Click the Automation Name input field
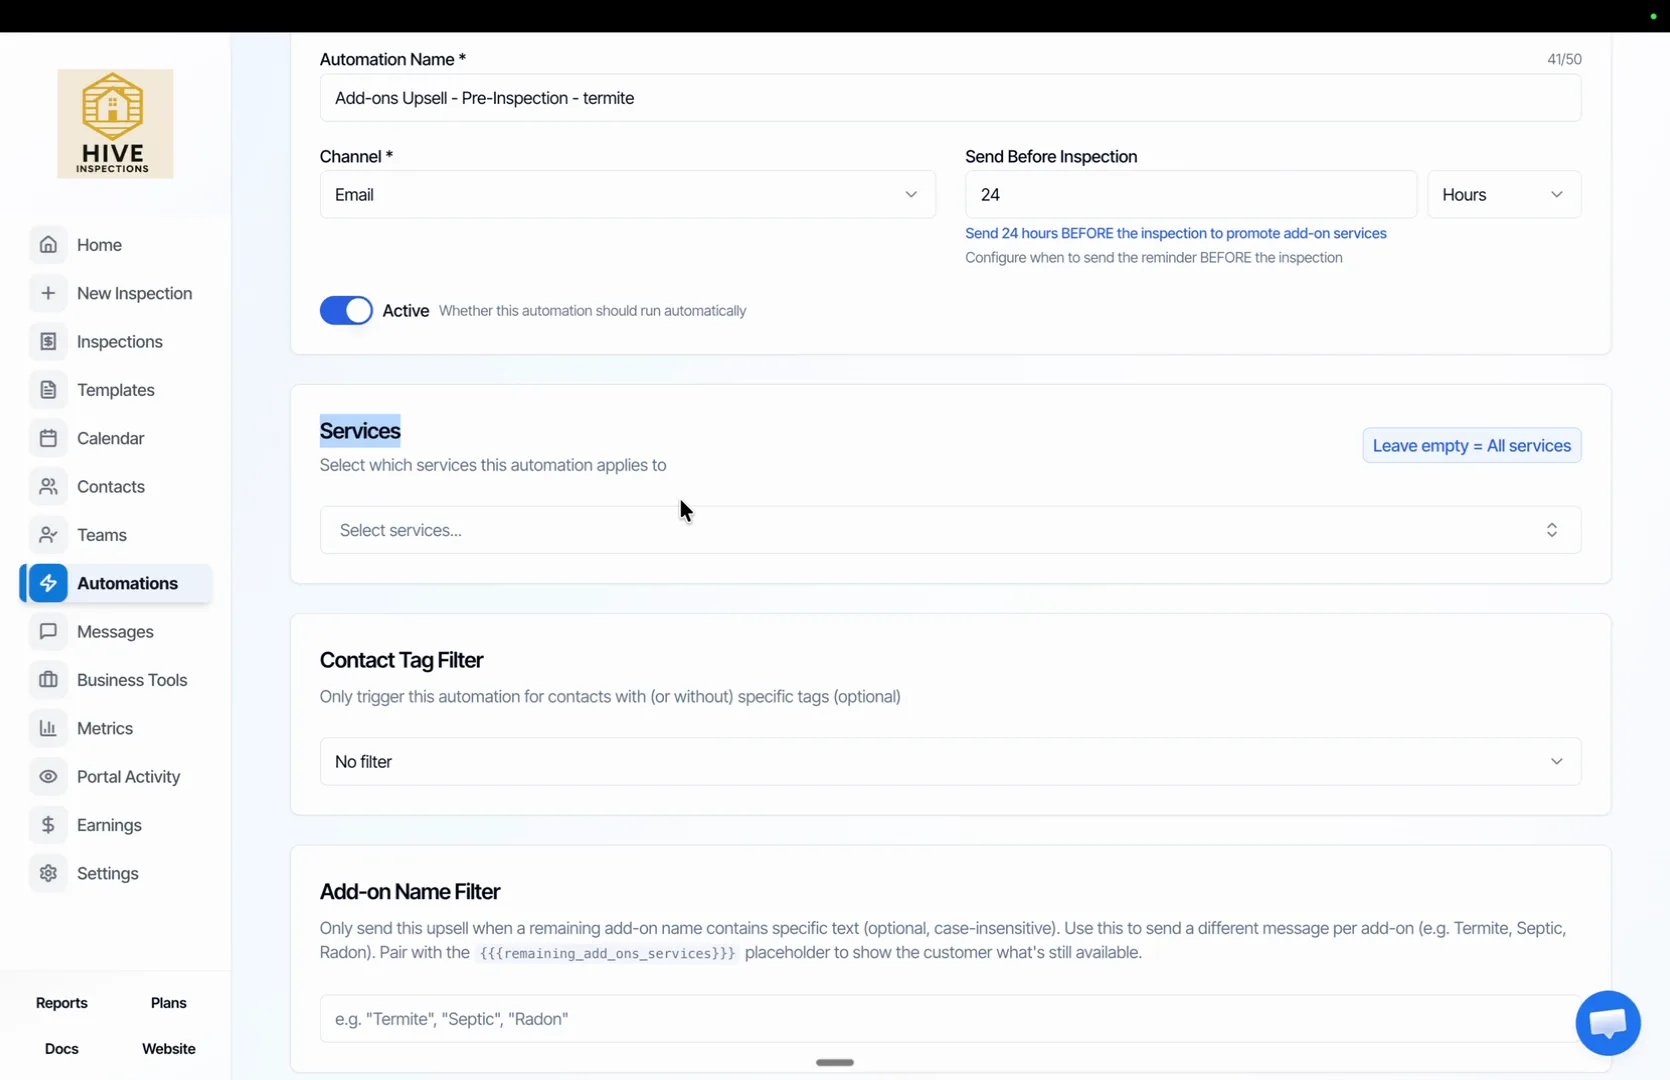Image resolution: width=1670 pixels, height=1080 pixels. [950, 98]
